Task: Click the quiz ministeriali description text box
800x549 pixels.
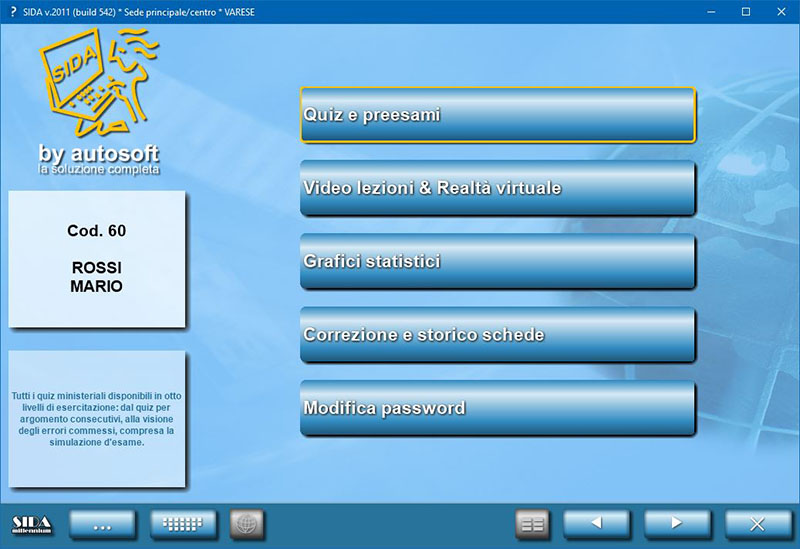Action: point(97,418)
